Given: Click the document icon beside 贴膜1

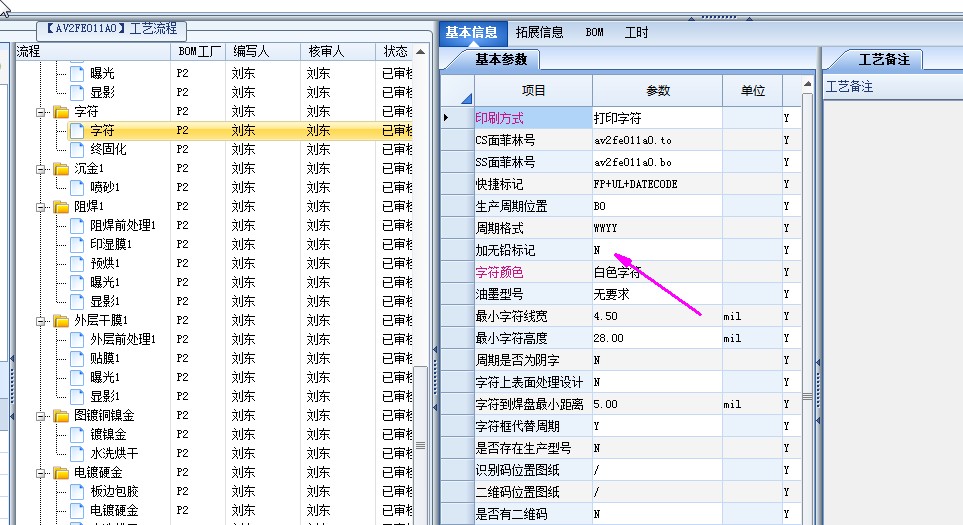Looking at the screenshot, I should click(x=77, y=359).
